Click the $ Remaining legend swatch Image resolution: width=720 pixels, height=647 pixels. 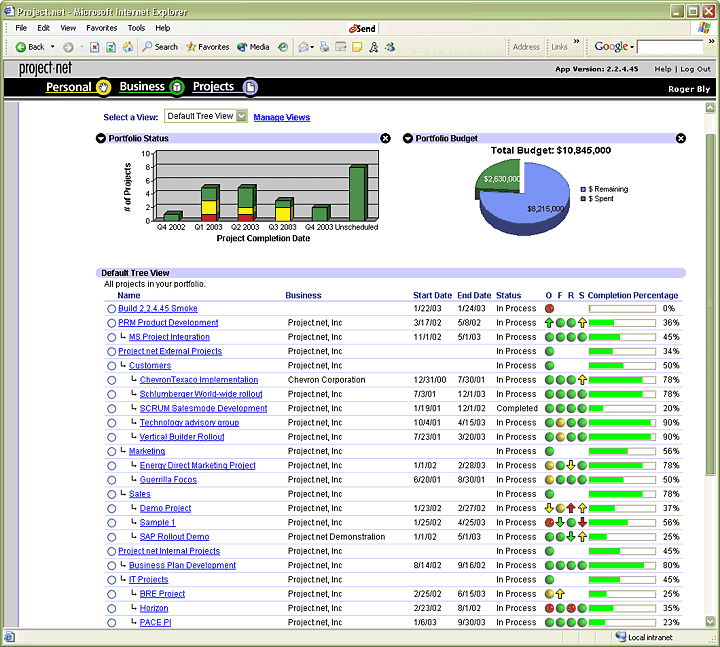583,189
